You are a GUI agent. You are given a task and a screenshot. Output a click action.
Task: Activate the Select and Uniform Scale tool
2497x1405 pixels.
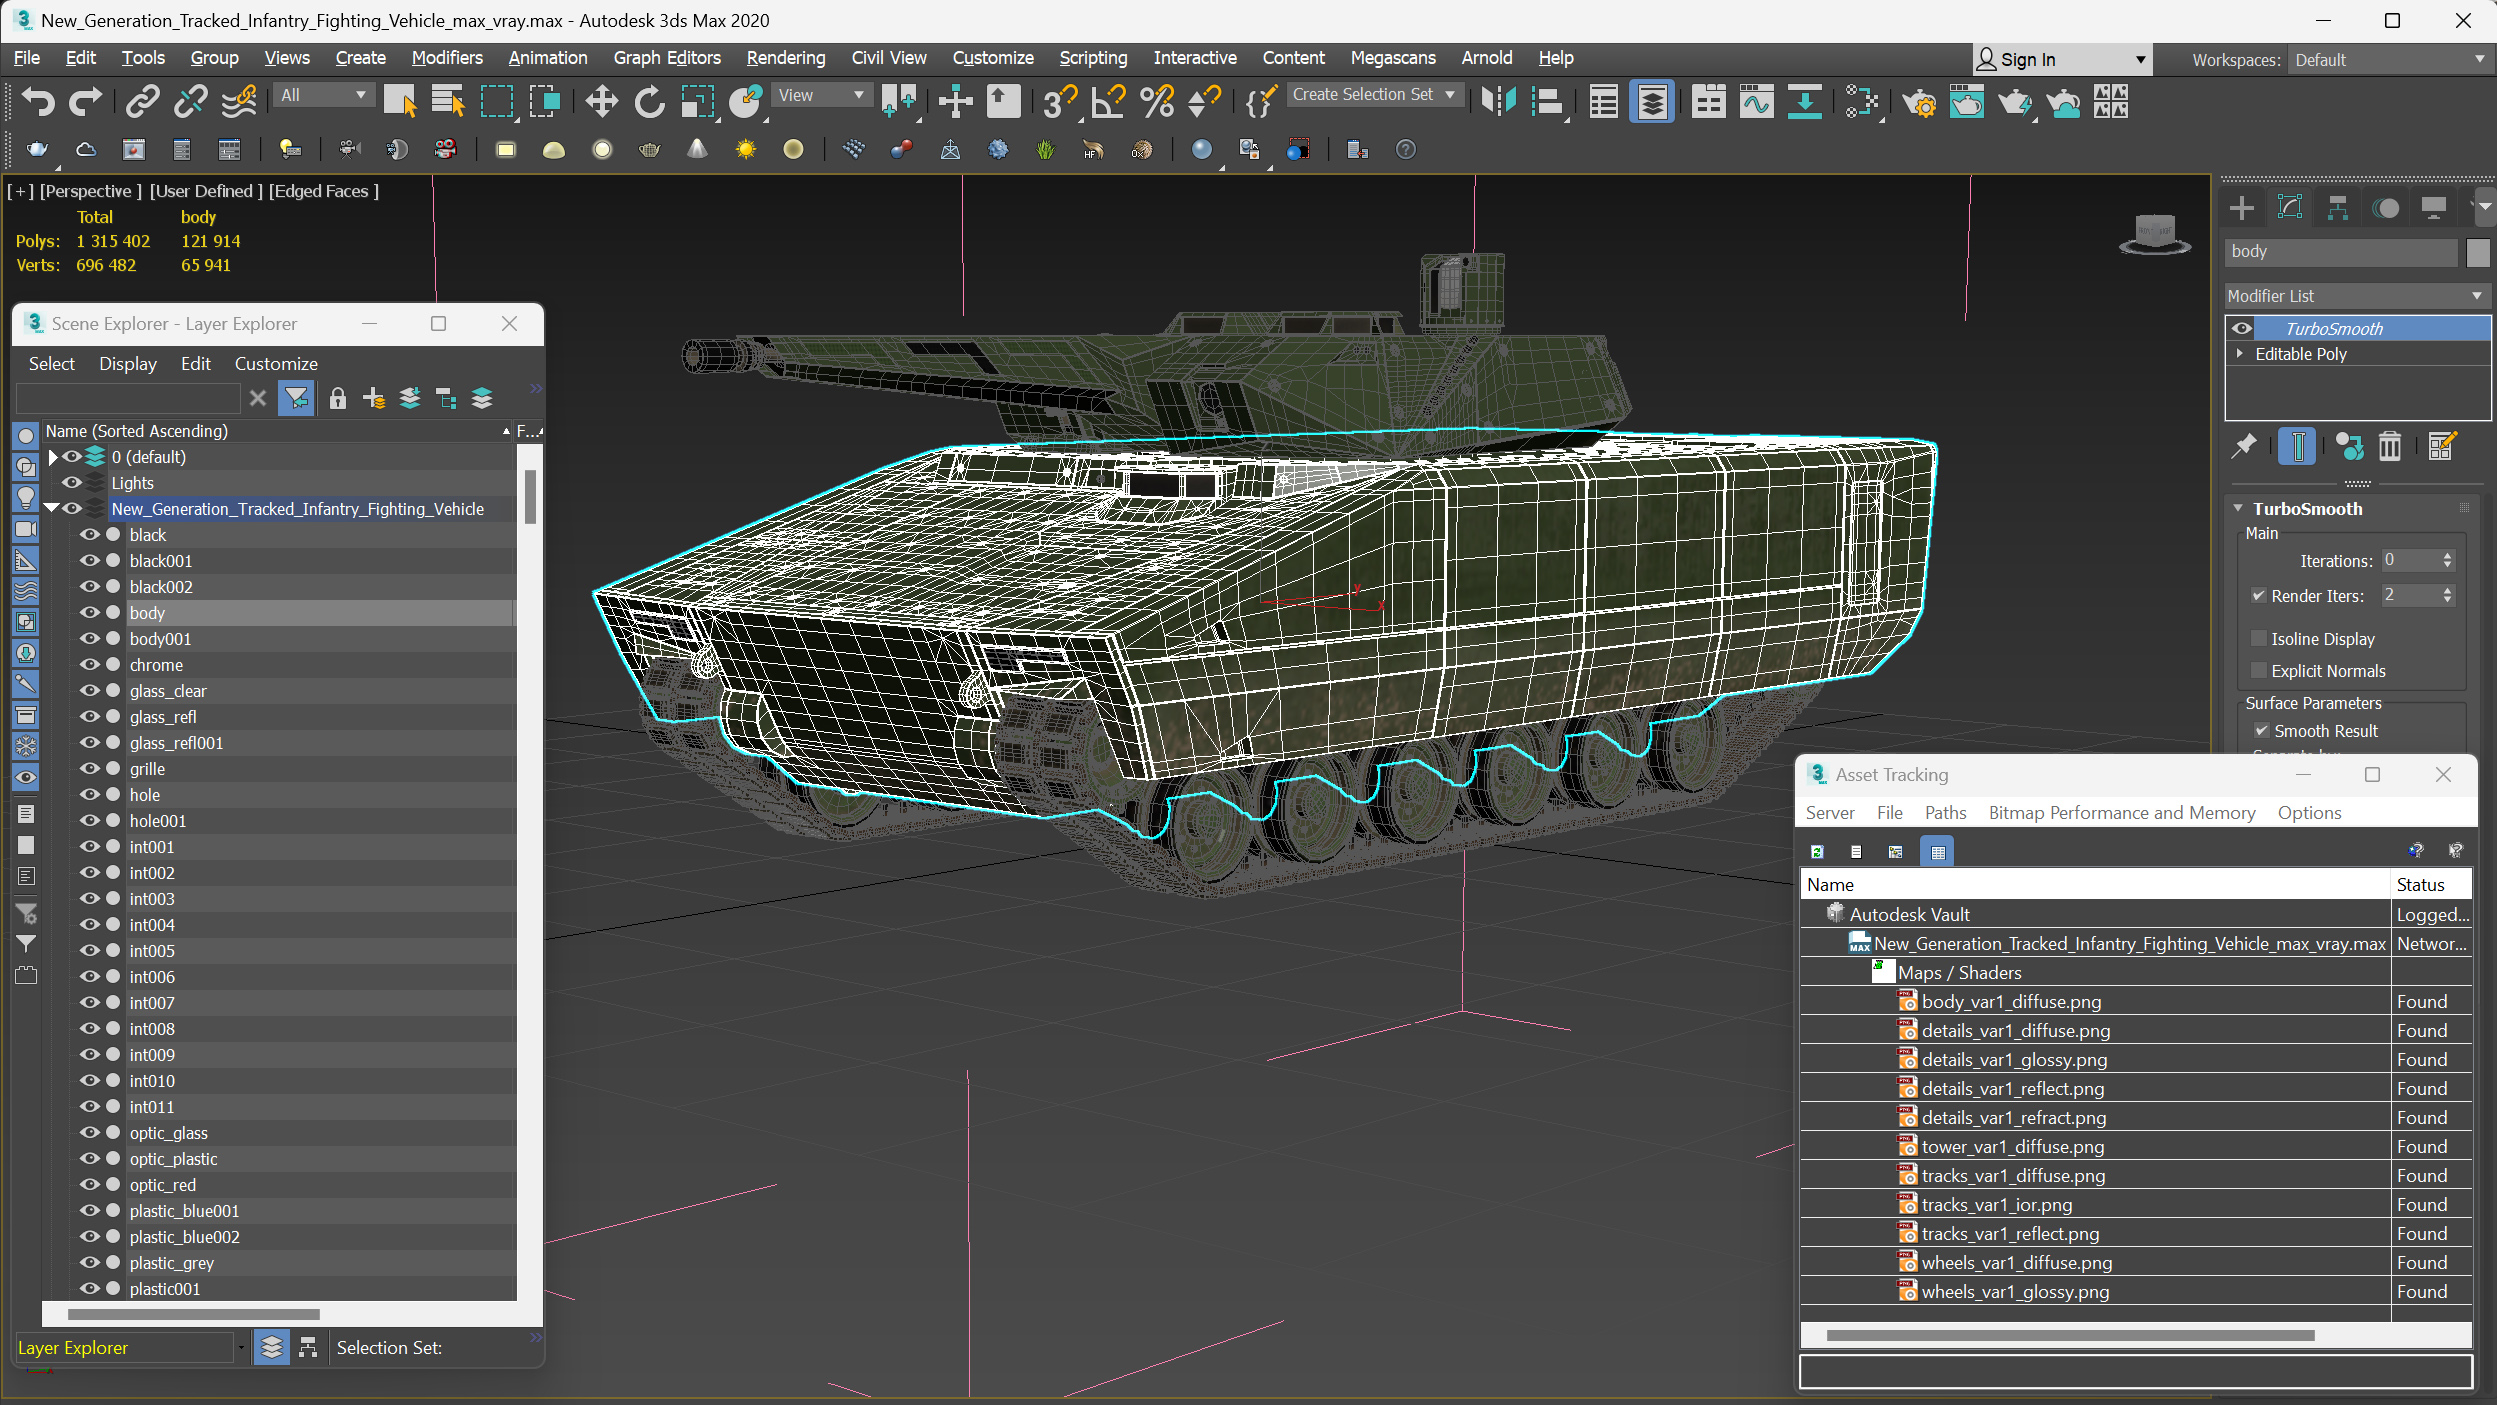point(697,101)
